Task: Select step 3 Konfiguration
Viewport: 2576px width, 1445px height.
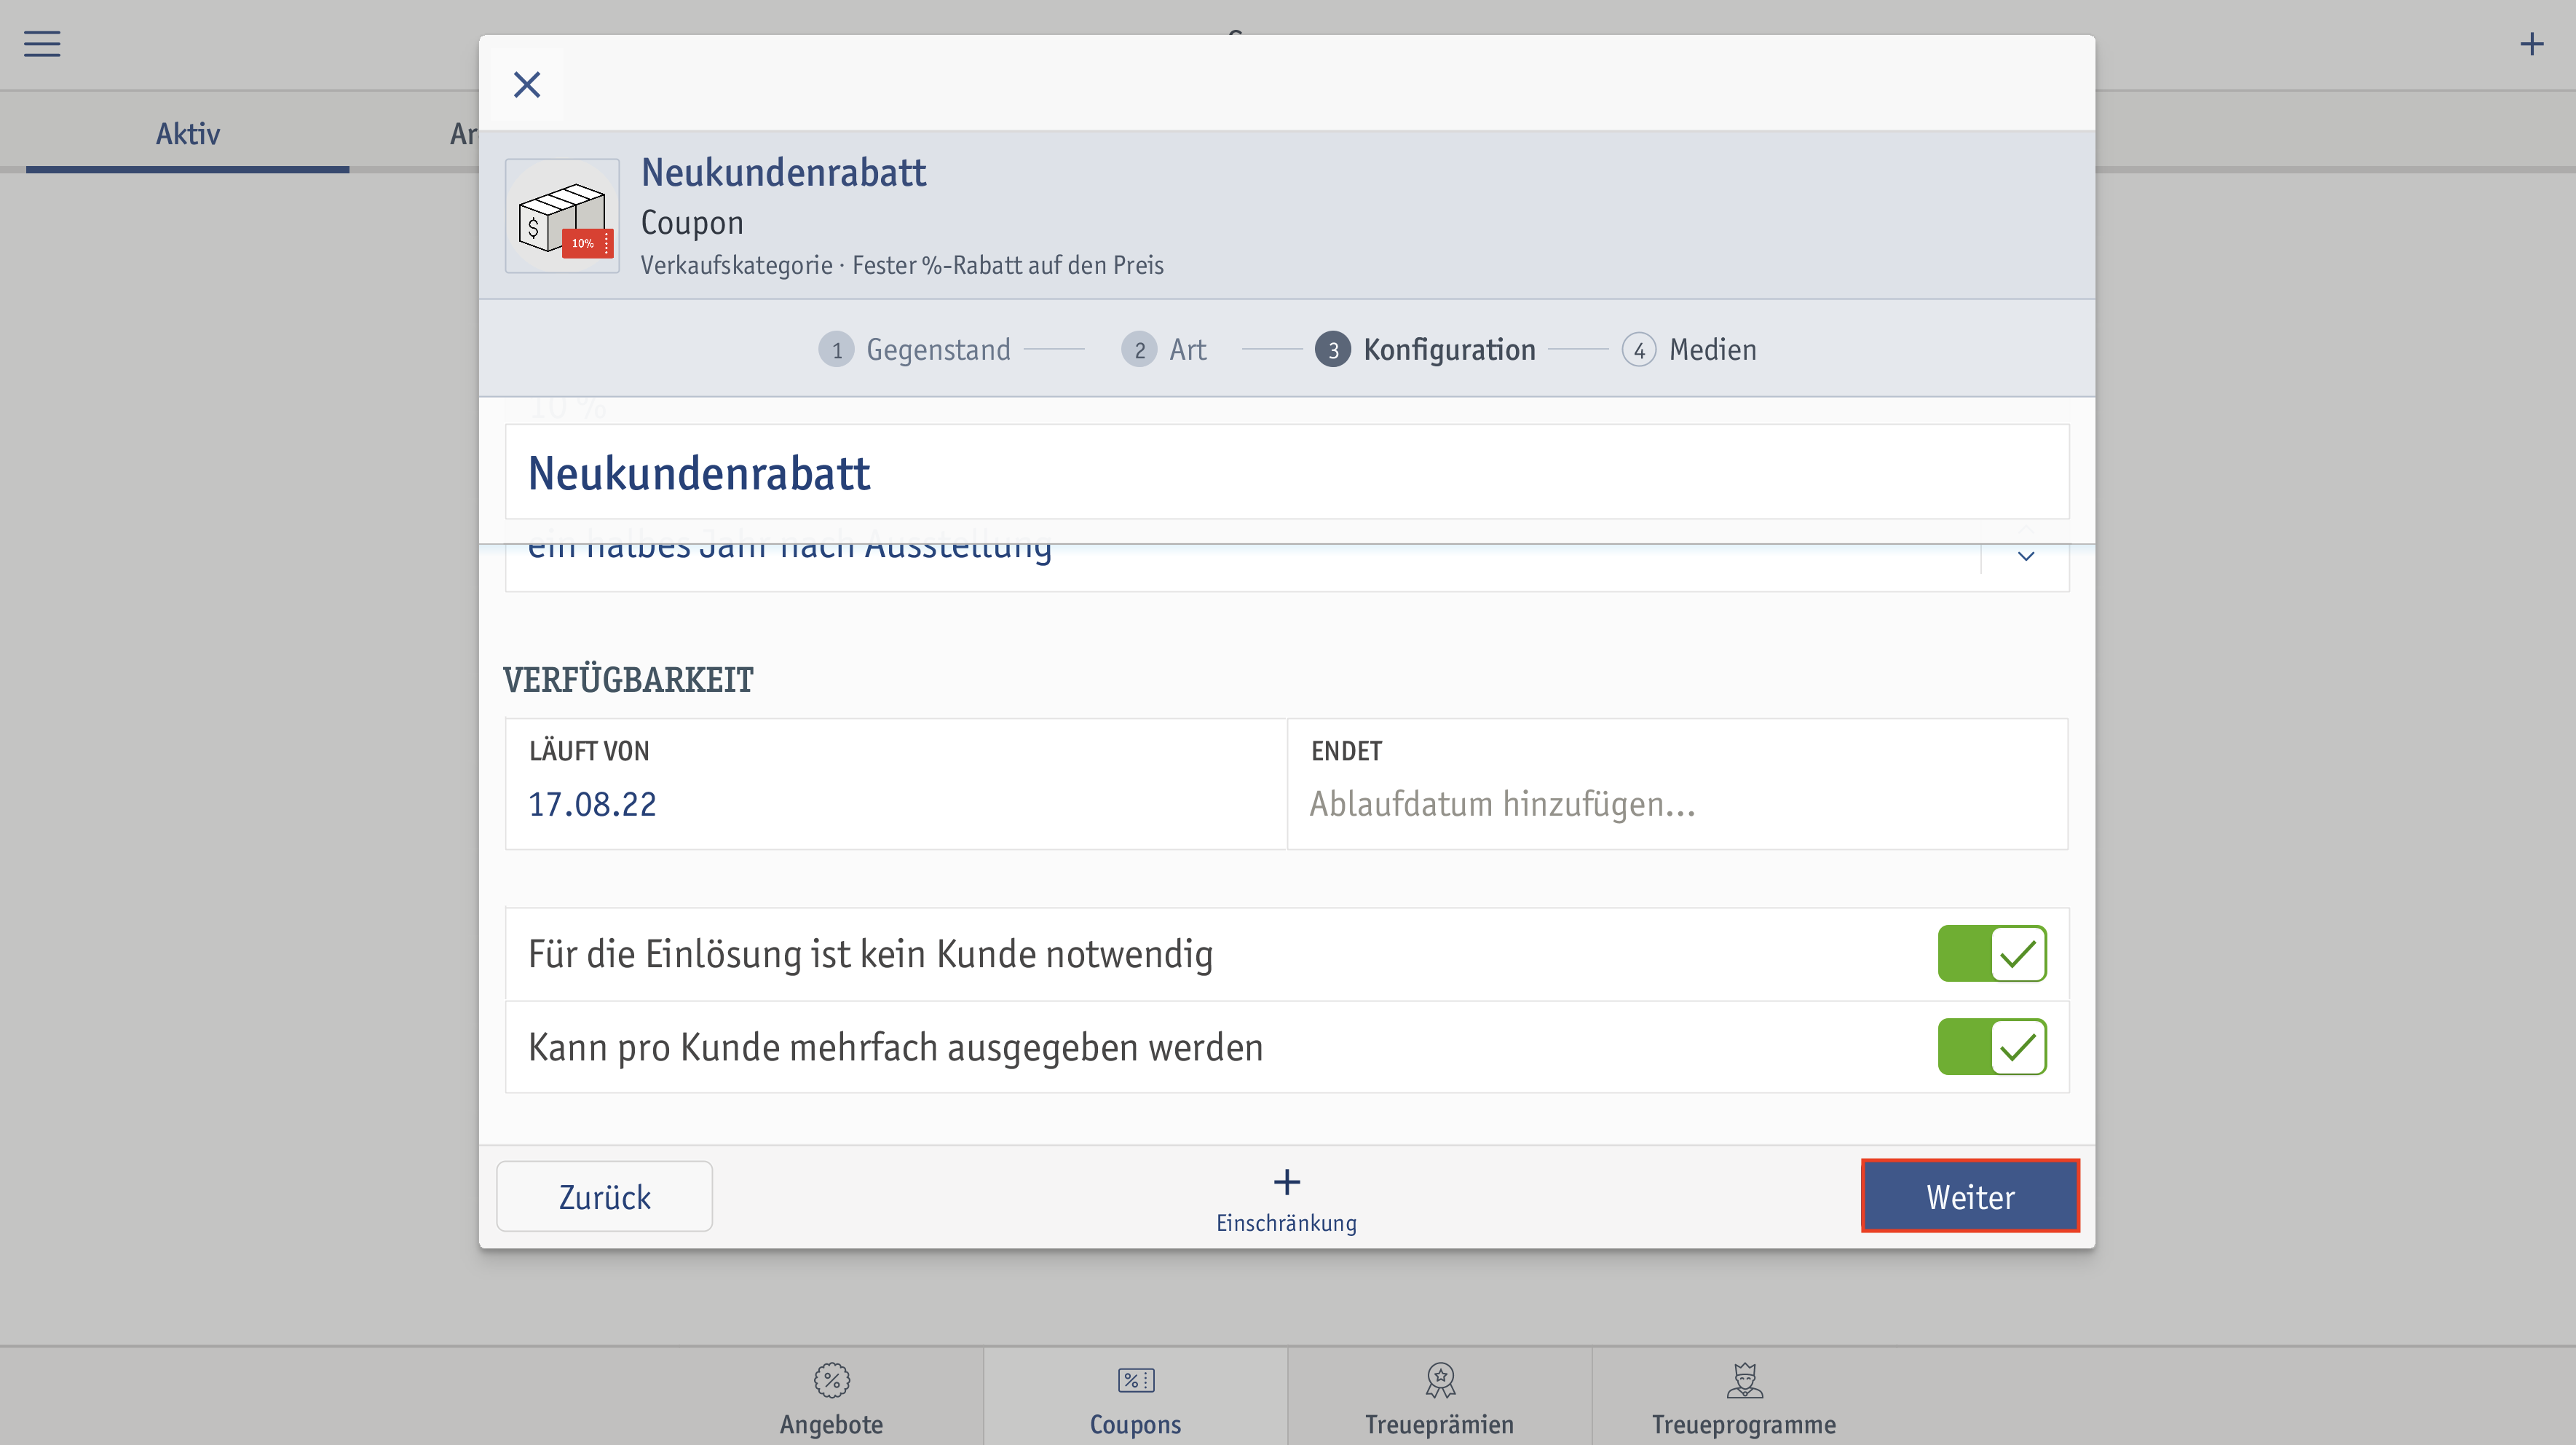Action: pyautogui.click(x=1425, y=349)
